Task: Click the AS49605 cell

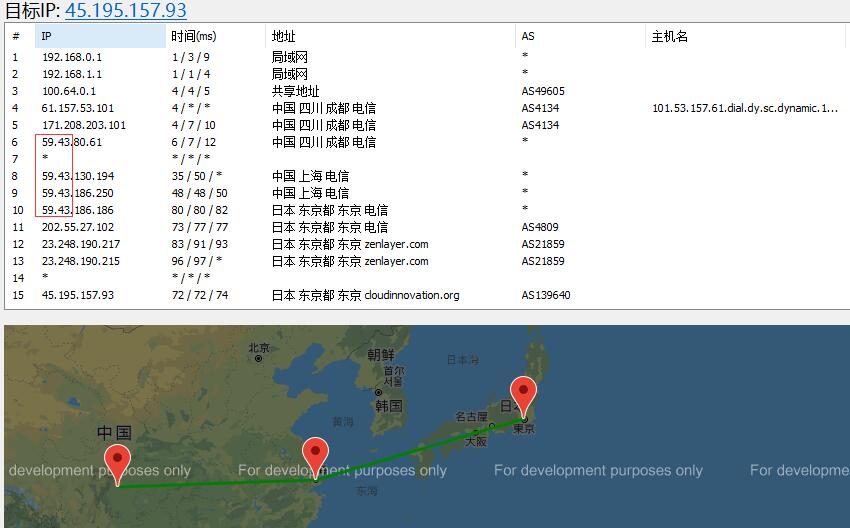Action: tap(543, 91)
